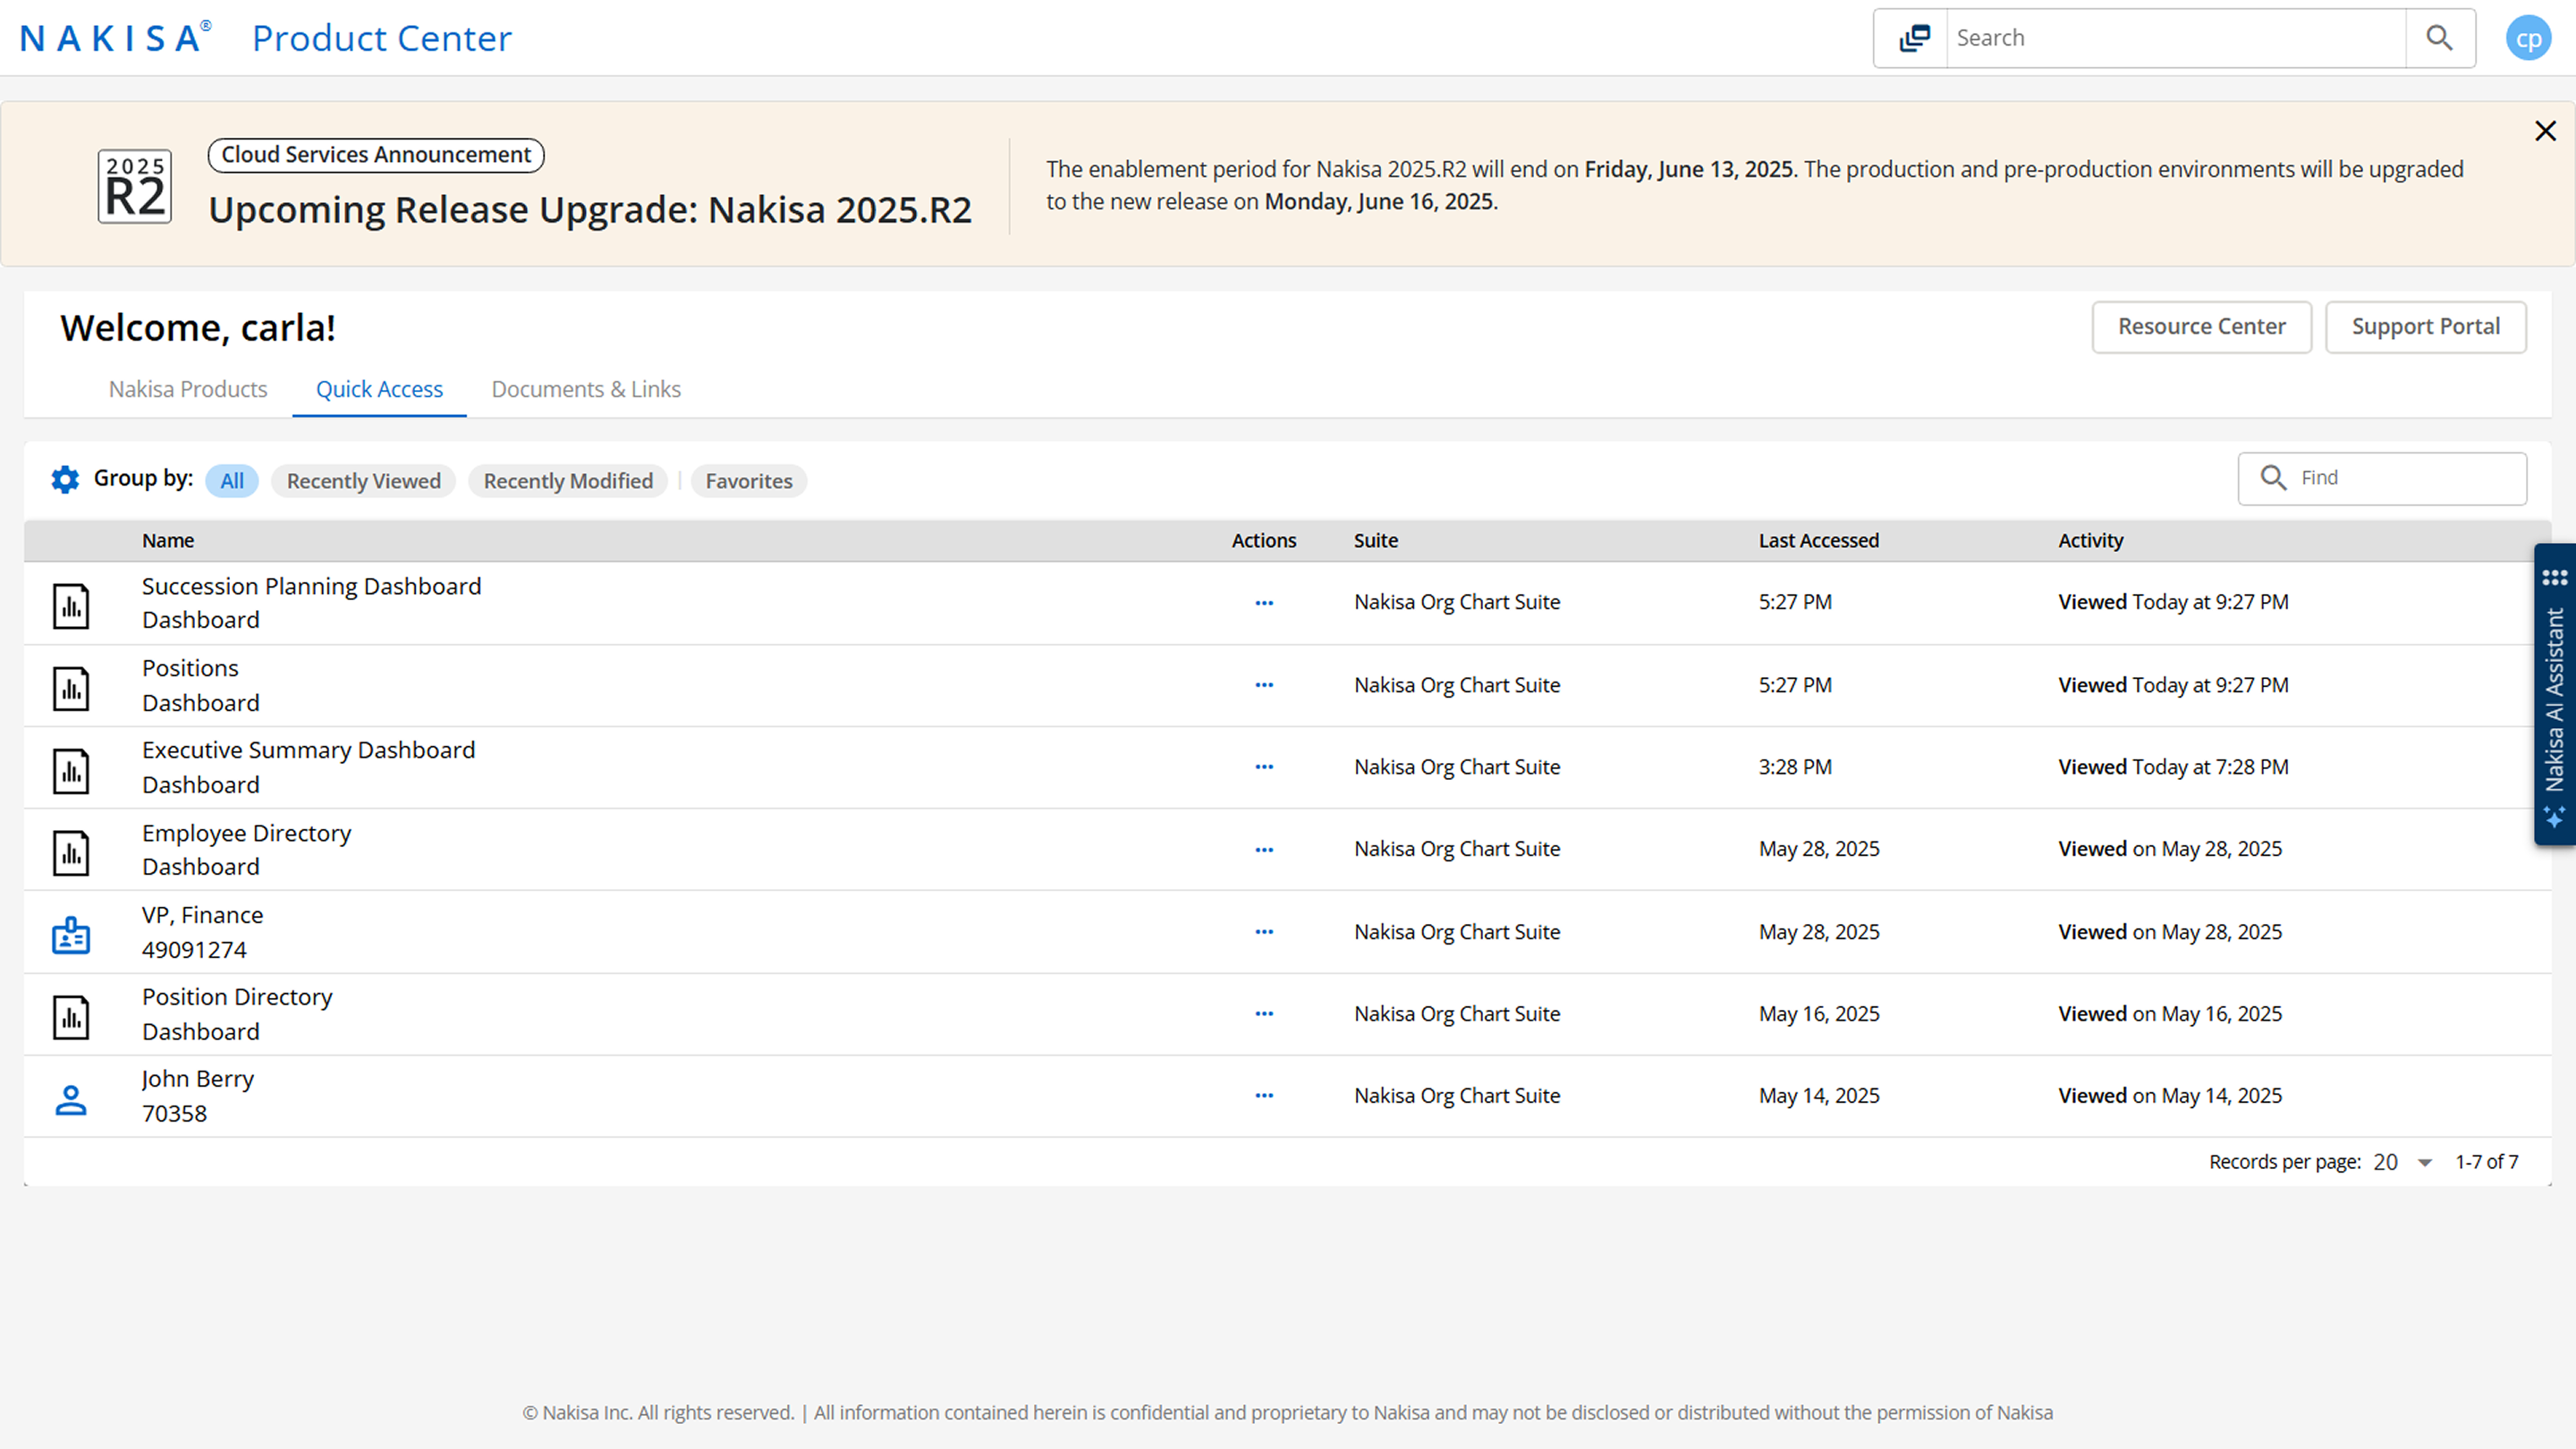
Task: Click the magnifier search button in header
Action: 2439,38
